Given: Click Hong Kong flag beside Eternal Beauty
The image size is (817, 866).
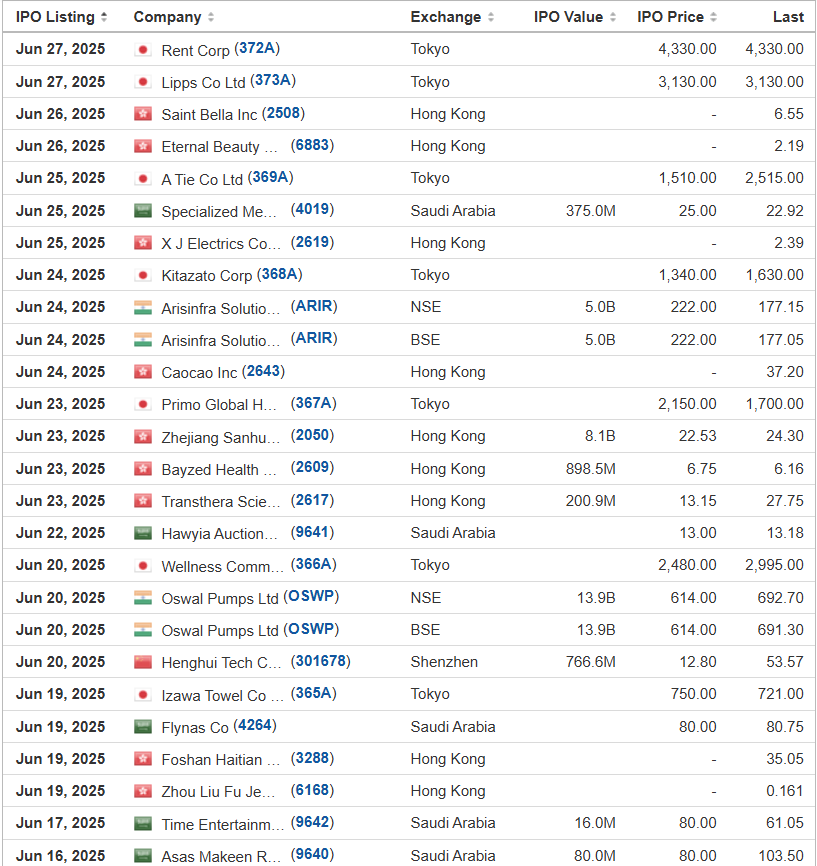Looking at the screenshot, I should point(143,146).
